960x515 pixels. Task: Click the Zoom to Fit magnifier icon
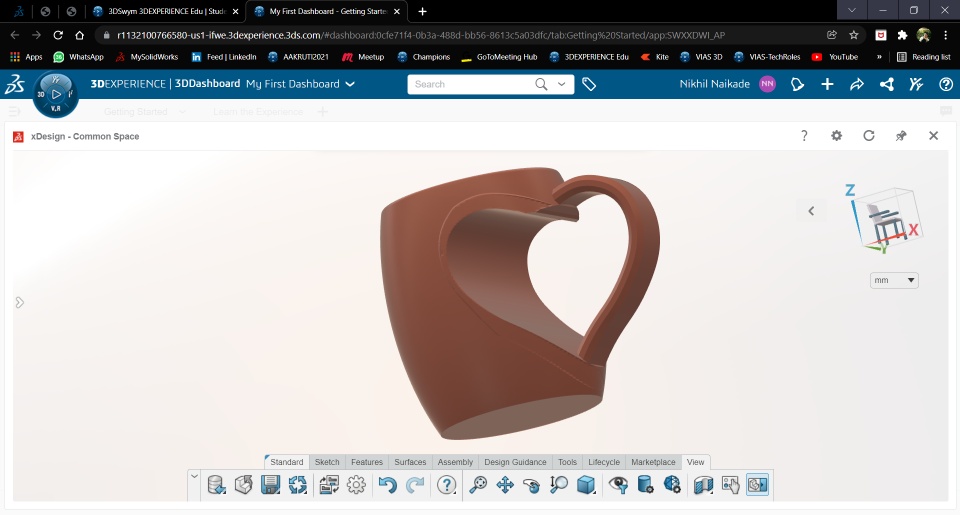point(478,485)
